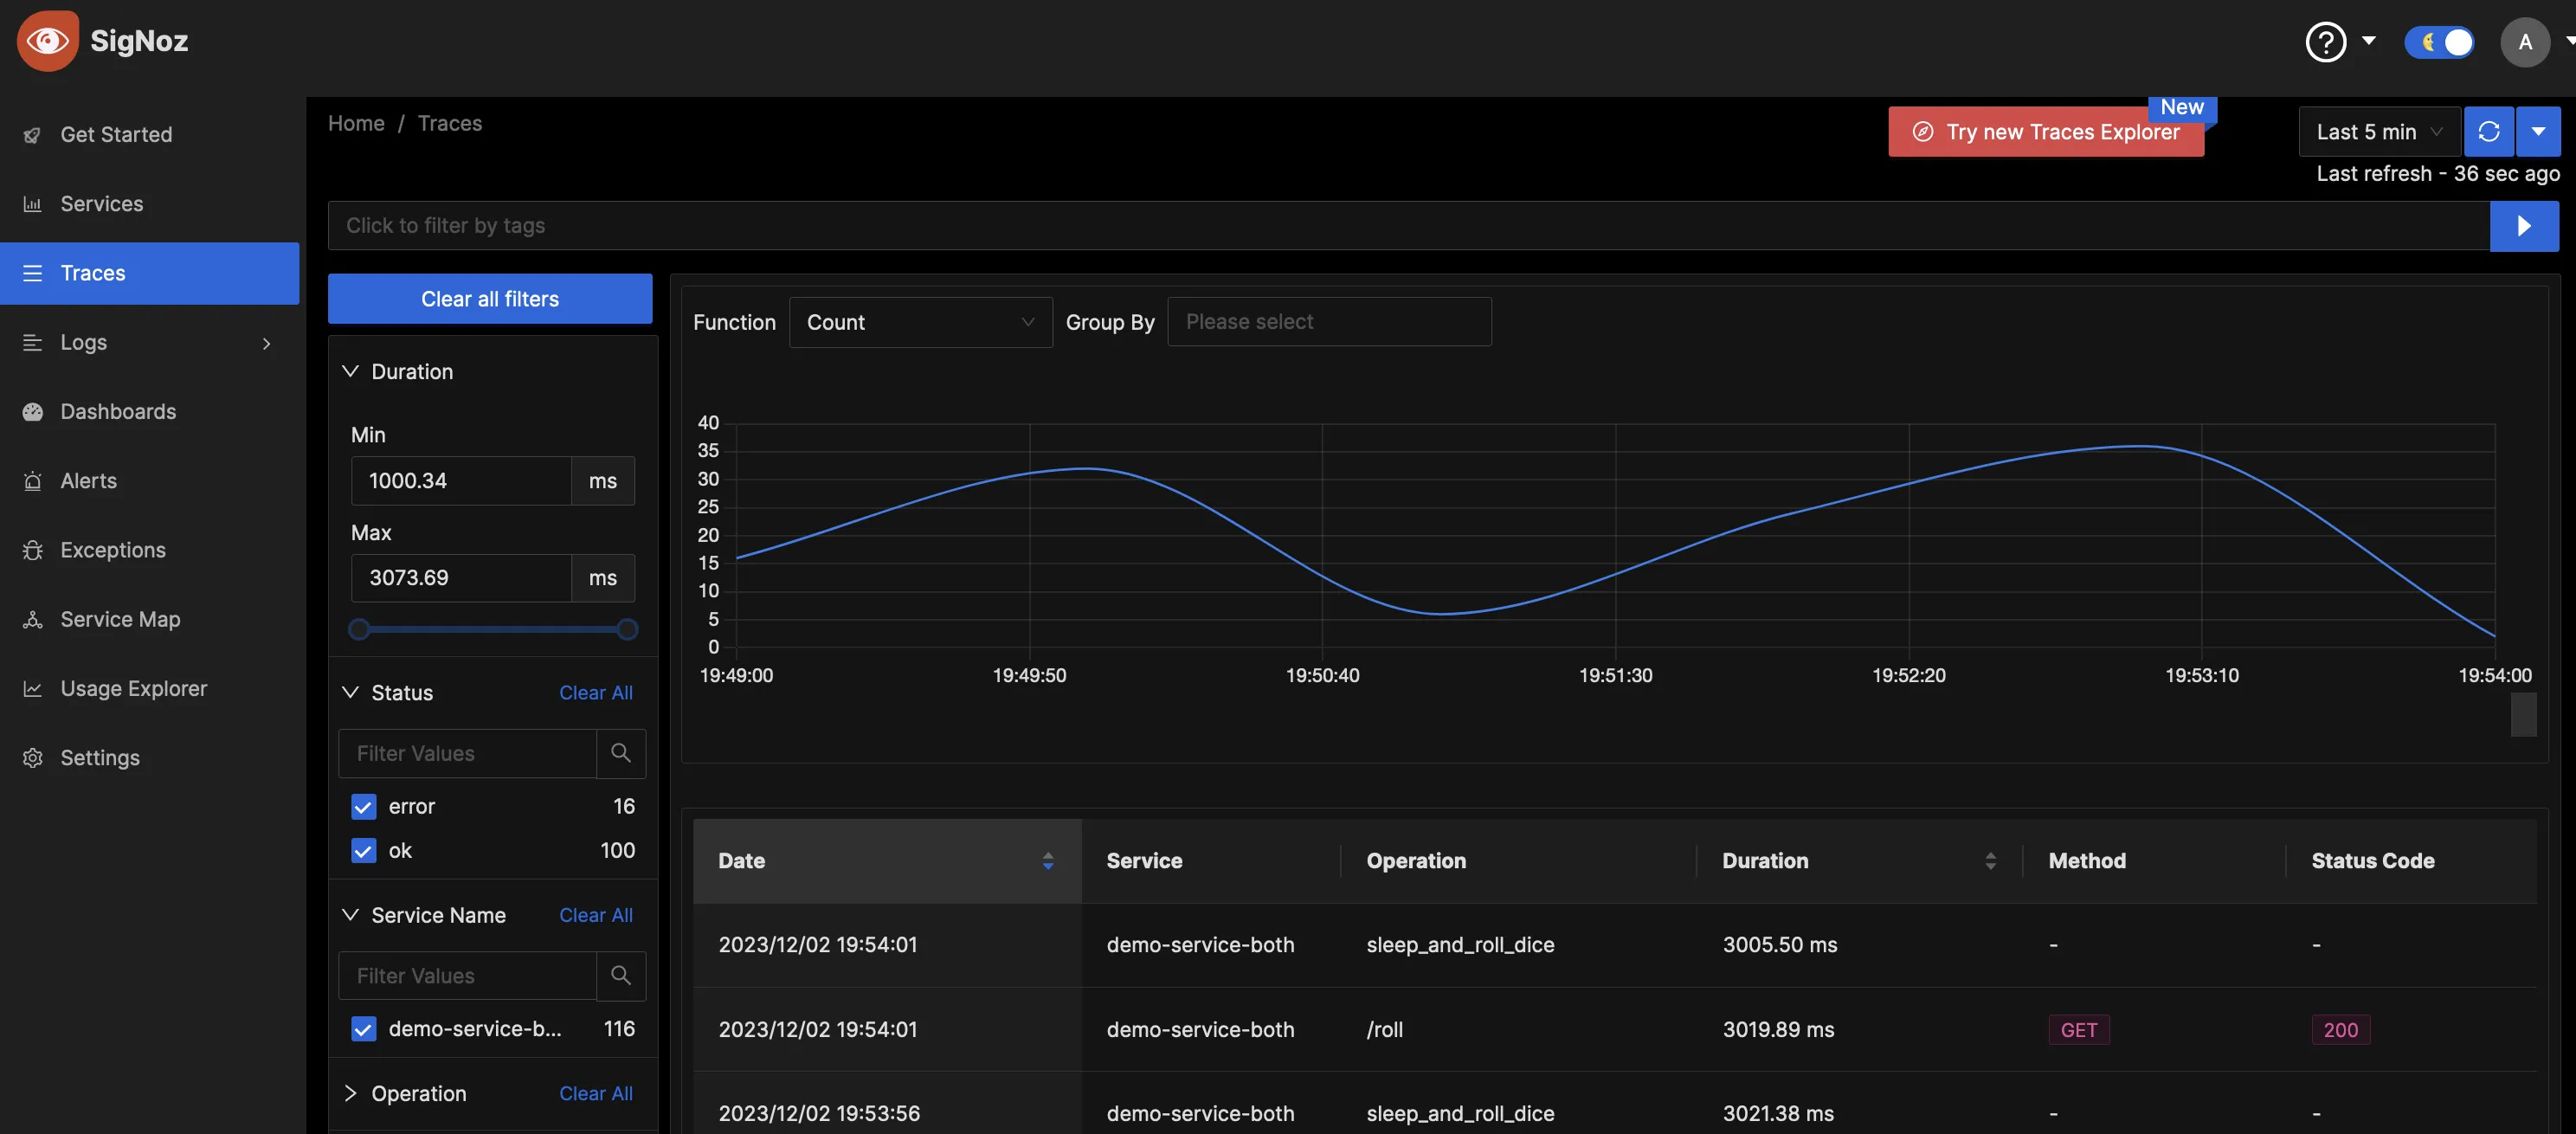Viewport: 2576px width, 1134px height.
Task: Collapse the Status filter section
Action: click(350, 692)
